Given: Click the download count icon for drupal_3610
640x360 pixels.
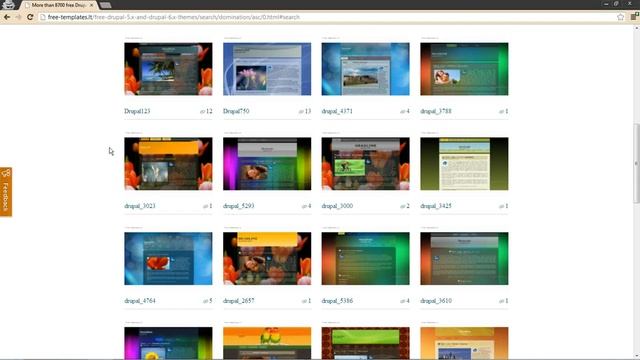Looking at the screenshot, I should coord(501,301).
